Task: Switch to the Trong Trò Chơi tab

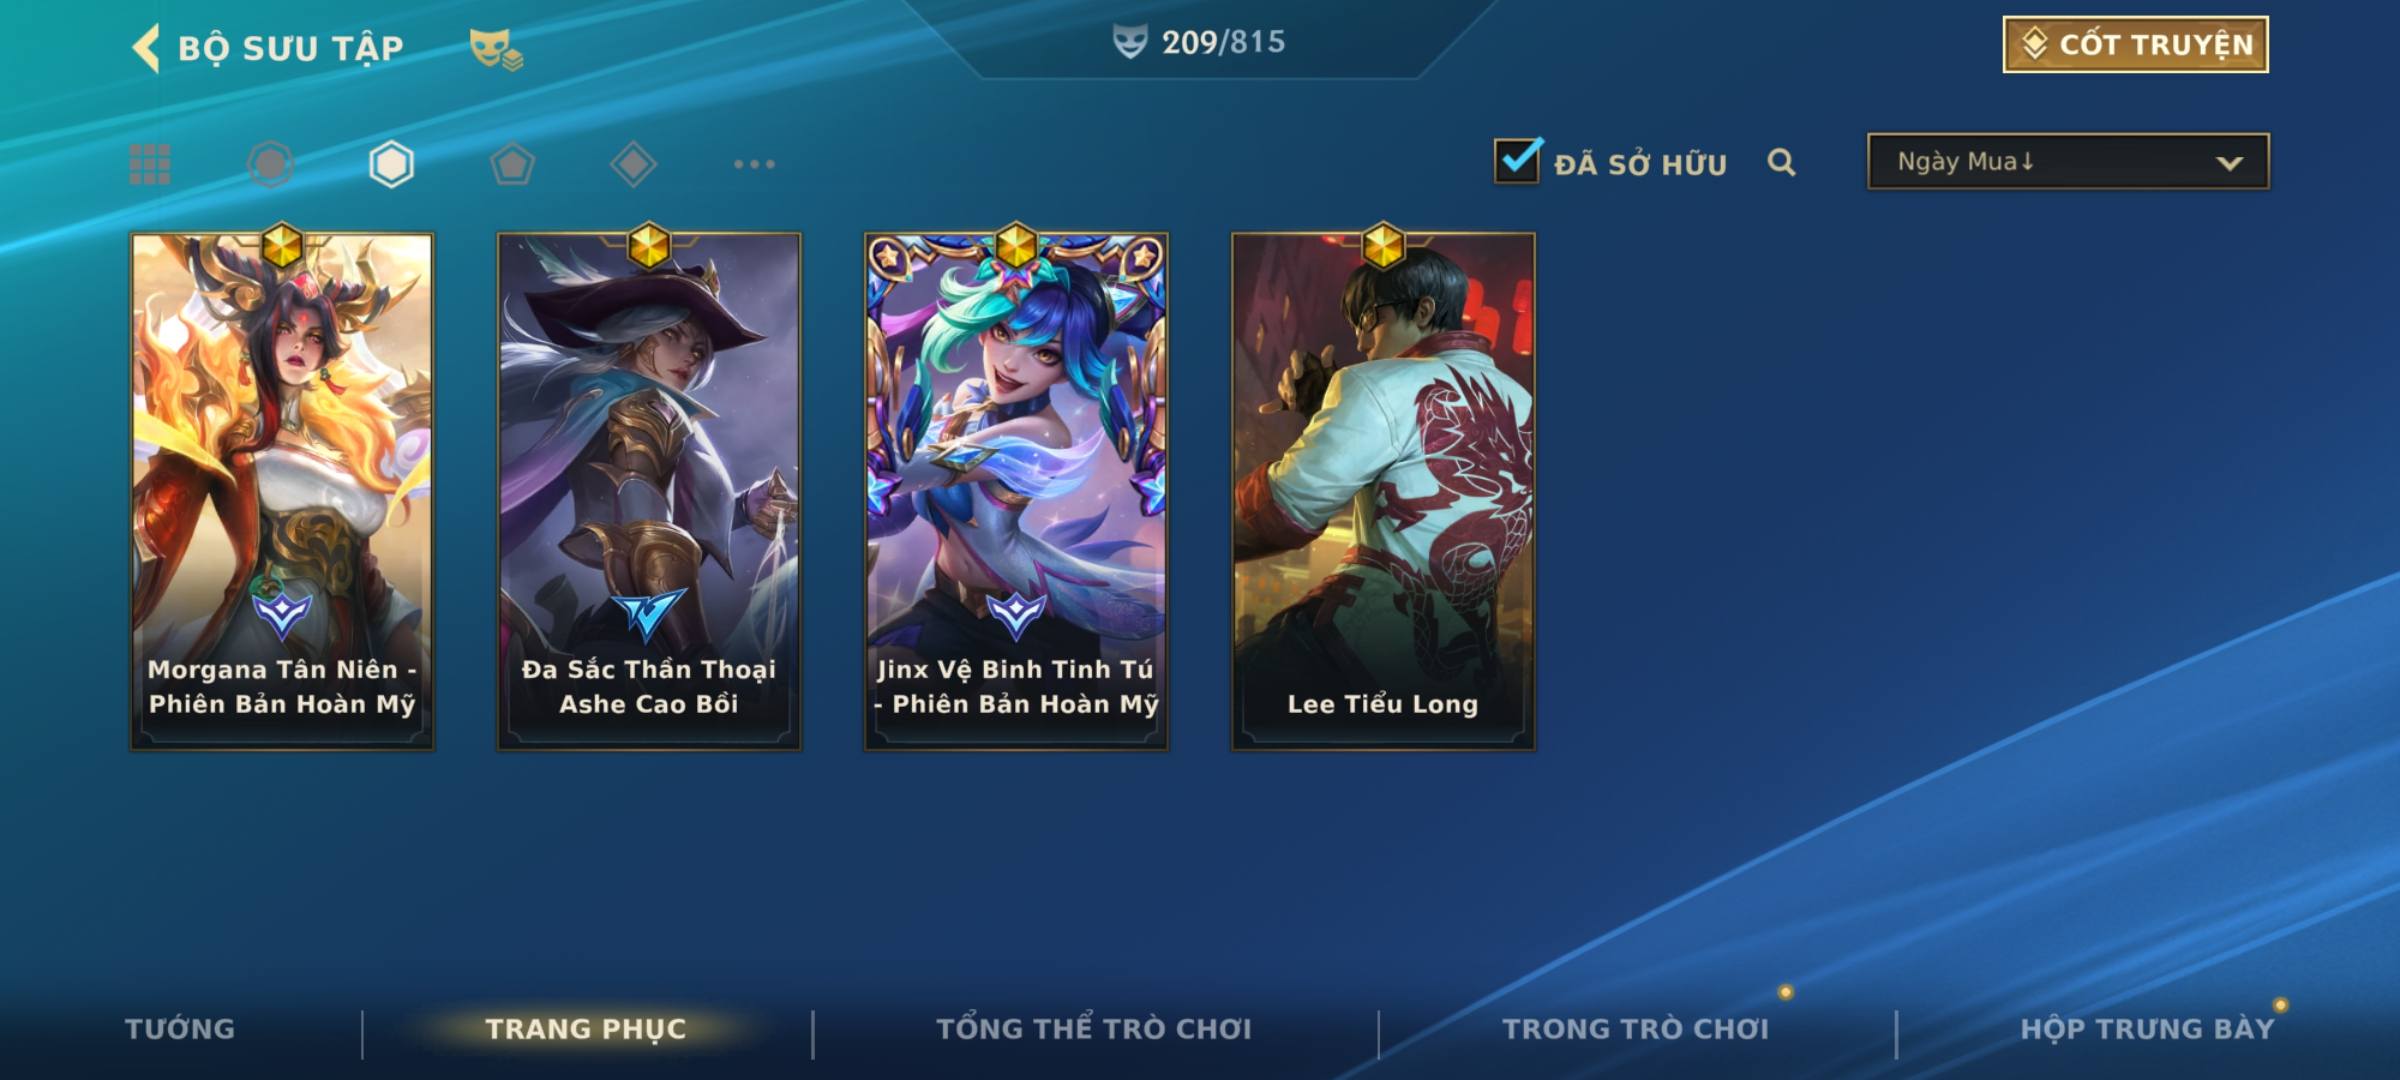Action: (1636, 1029)
